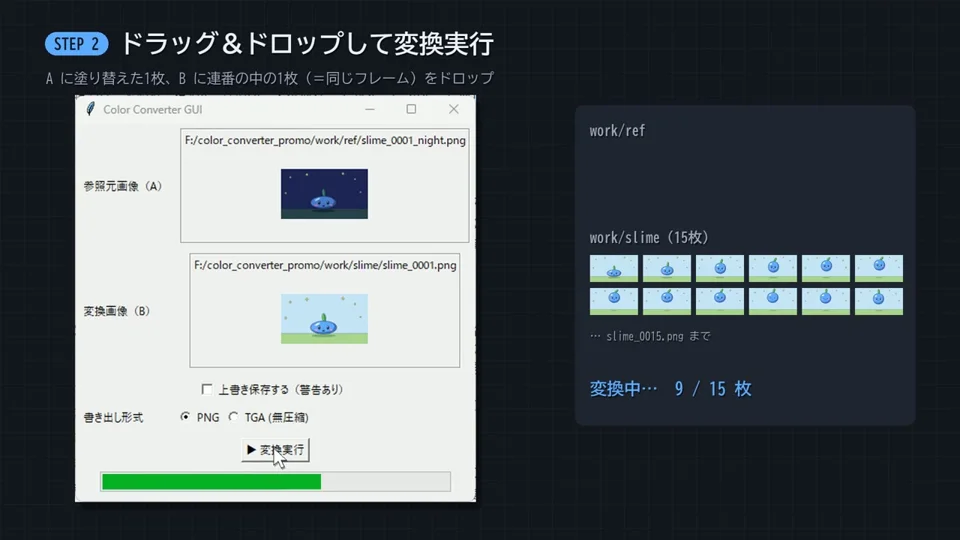This screenshot has height=540, width=960.
Task: Close the Color Converter GUI window
Action: (x=454, y=109)
